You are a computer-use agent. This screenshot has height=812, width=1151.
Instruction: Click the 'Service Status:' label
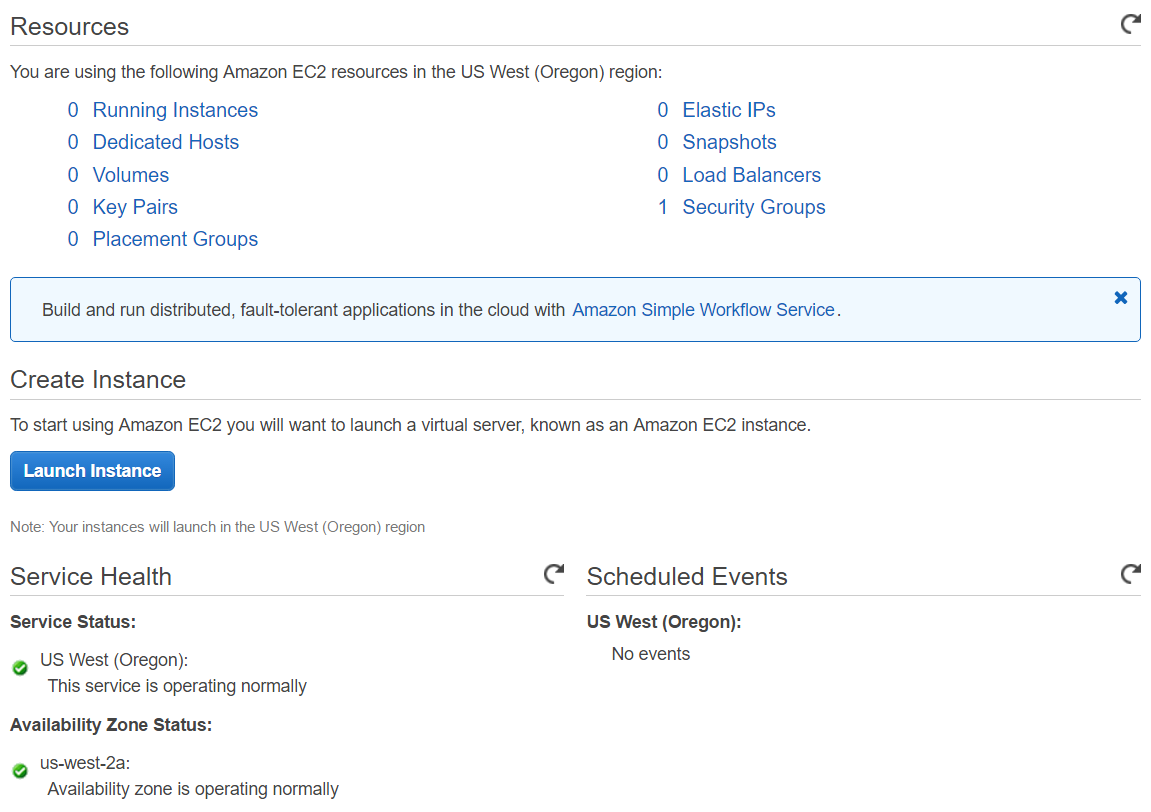[73, 622]
